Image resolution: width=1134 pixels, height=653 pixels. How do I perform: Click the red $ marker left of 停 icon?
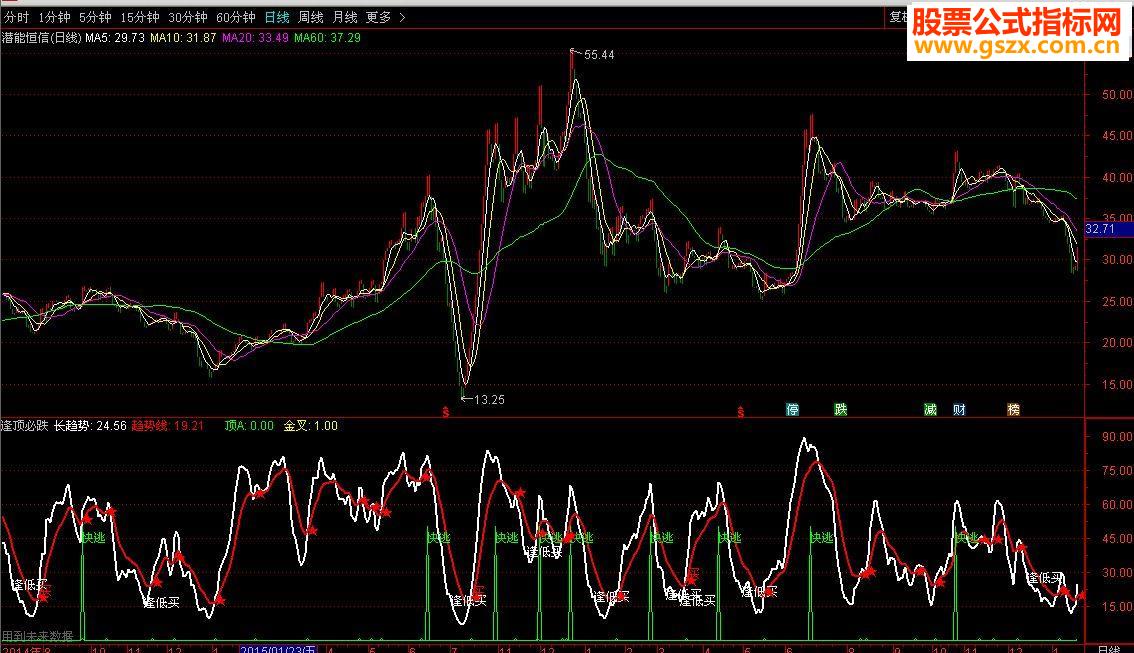[741, 412]
